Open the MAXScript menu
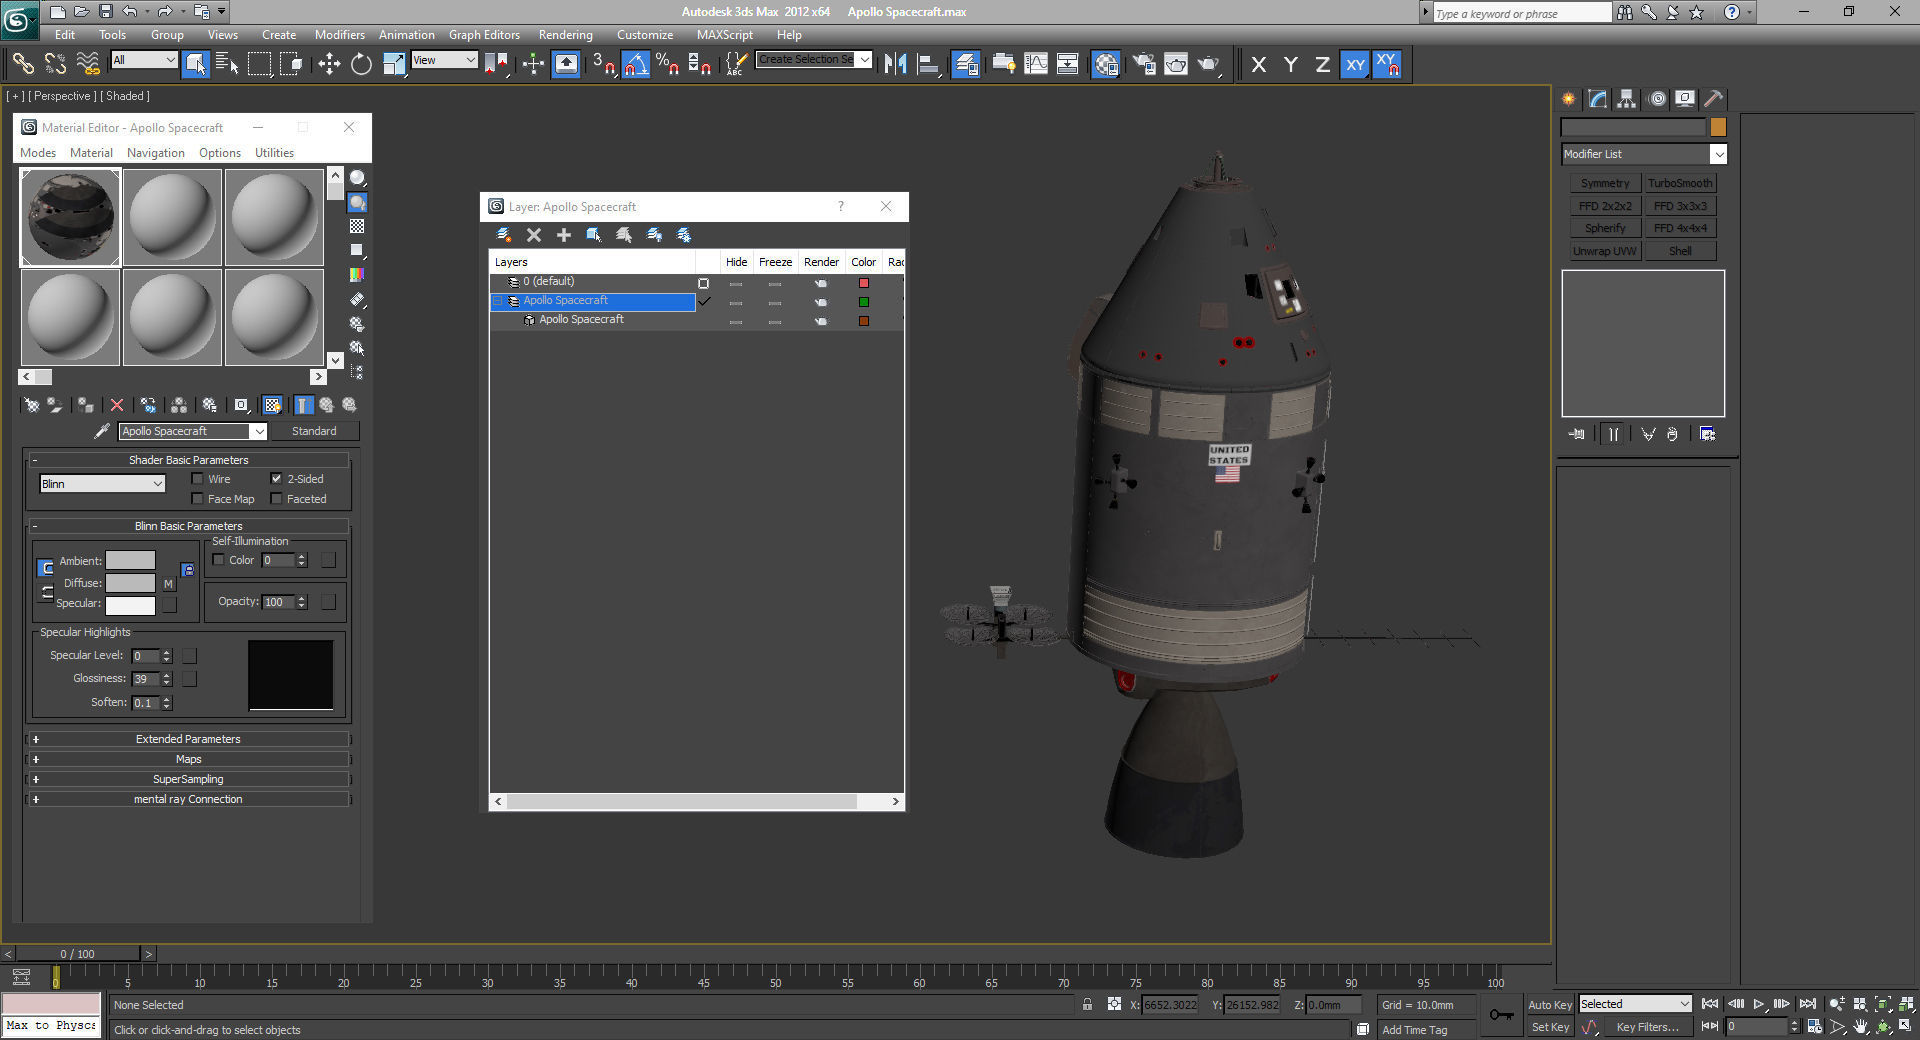1920x1040 pixels. 724,34
